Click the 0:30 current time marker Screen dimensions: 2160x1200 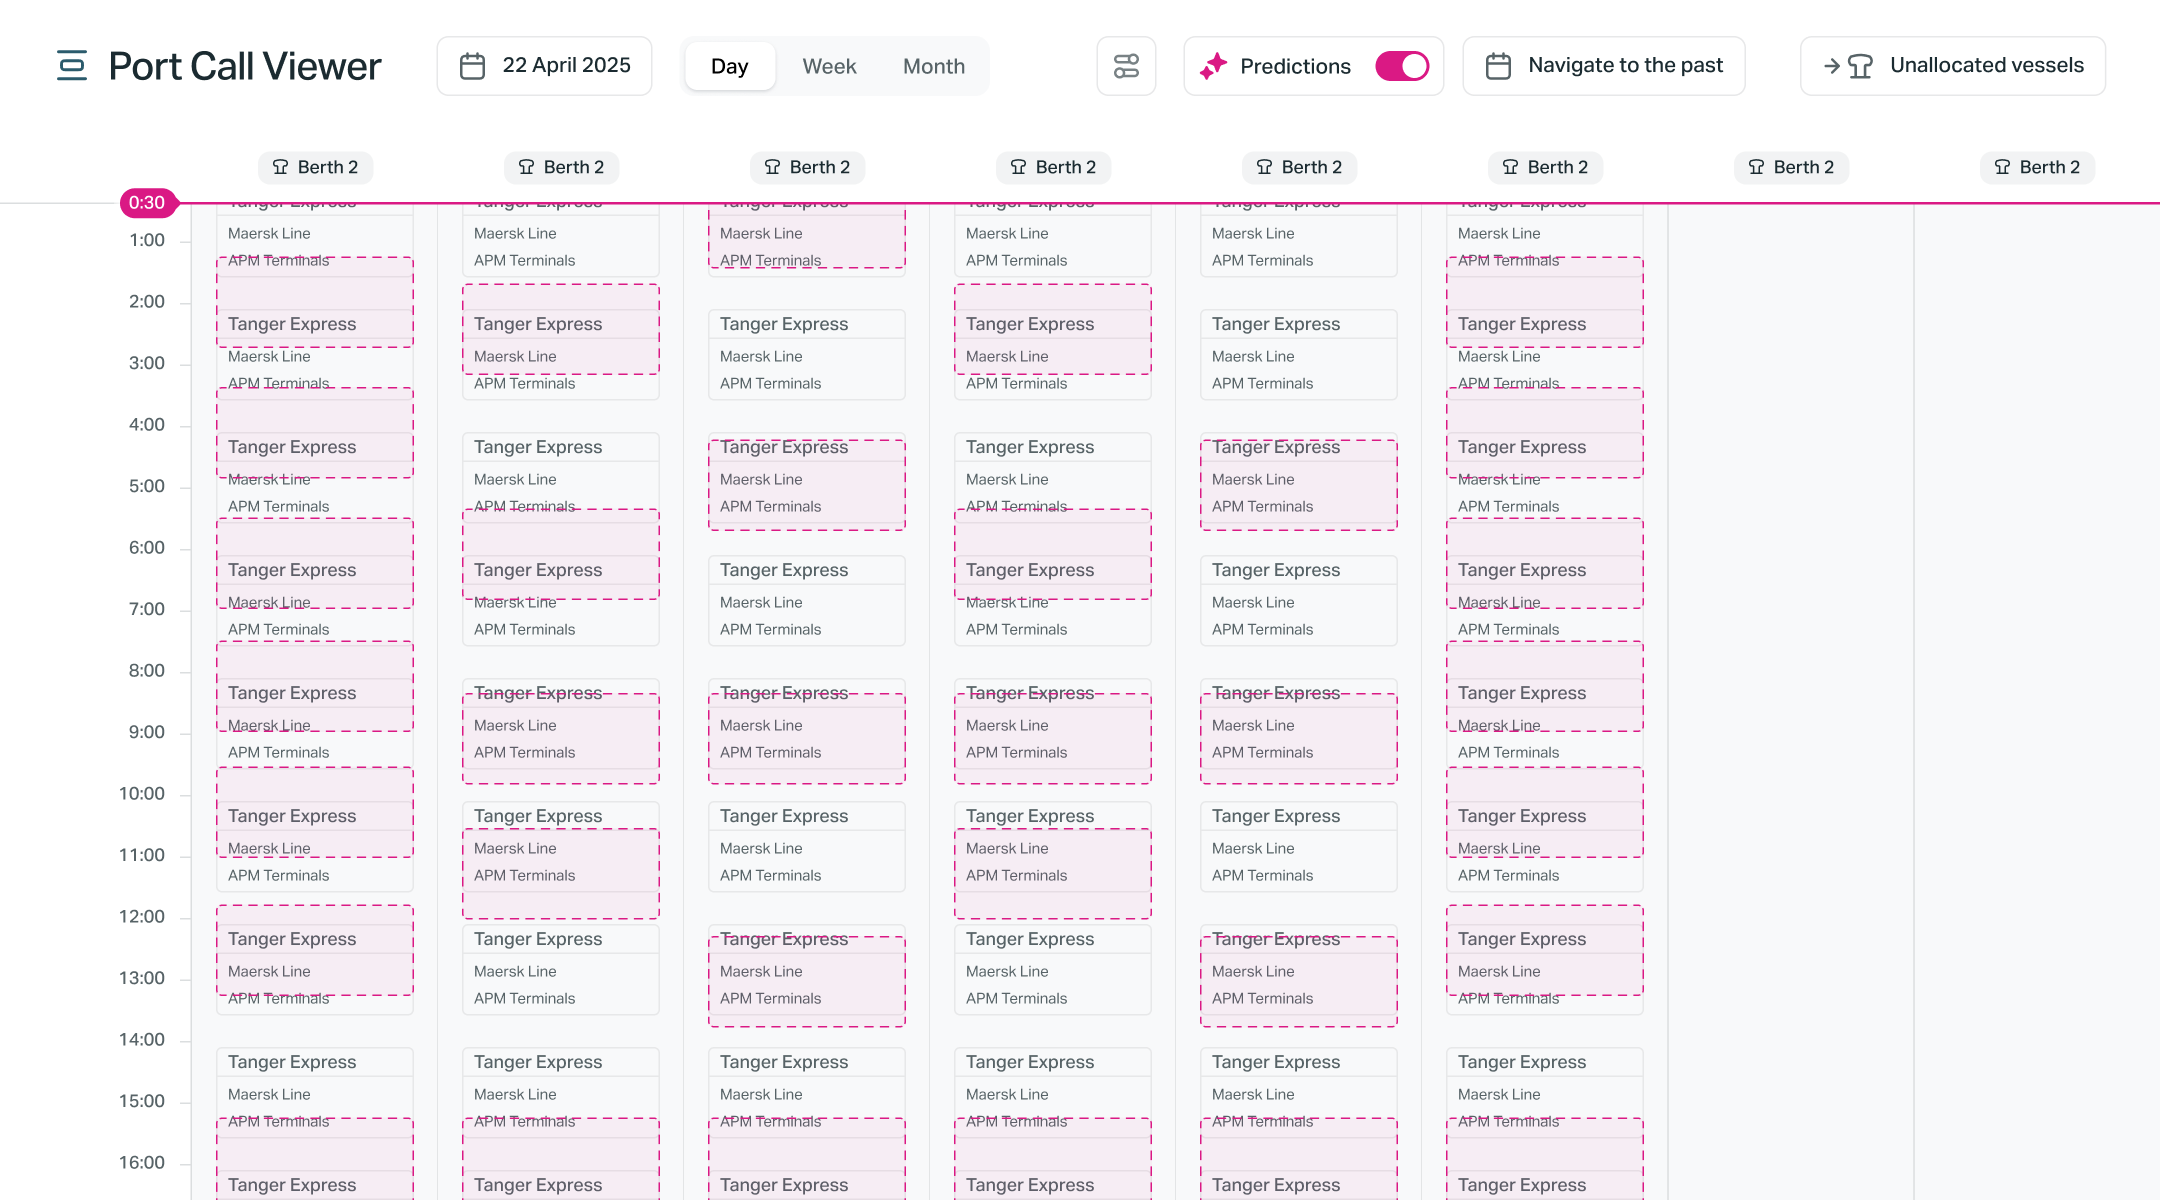click(x=148, y=203)
